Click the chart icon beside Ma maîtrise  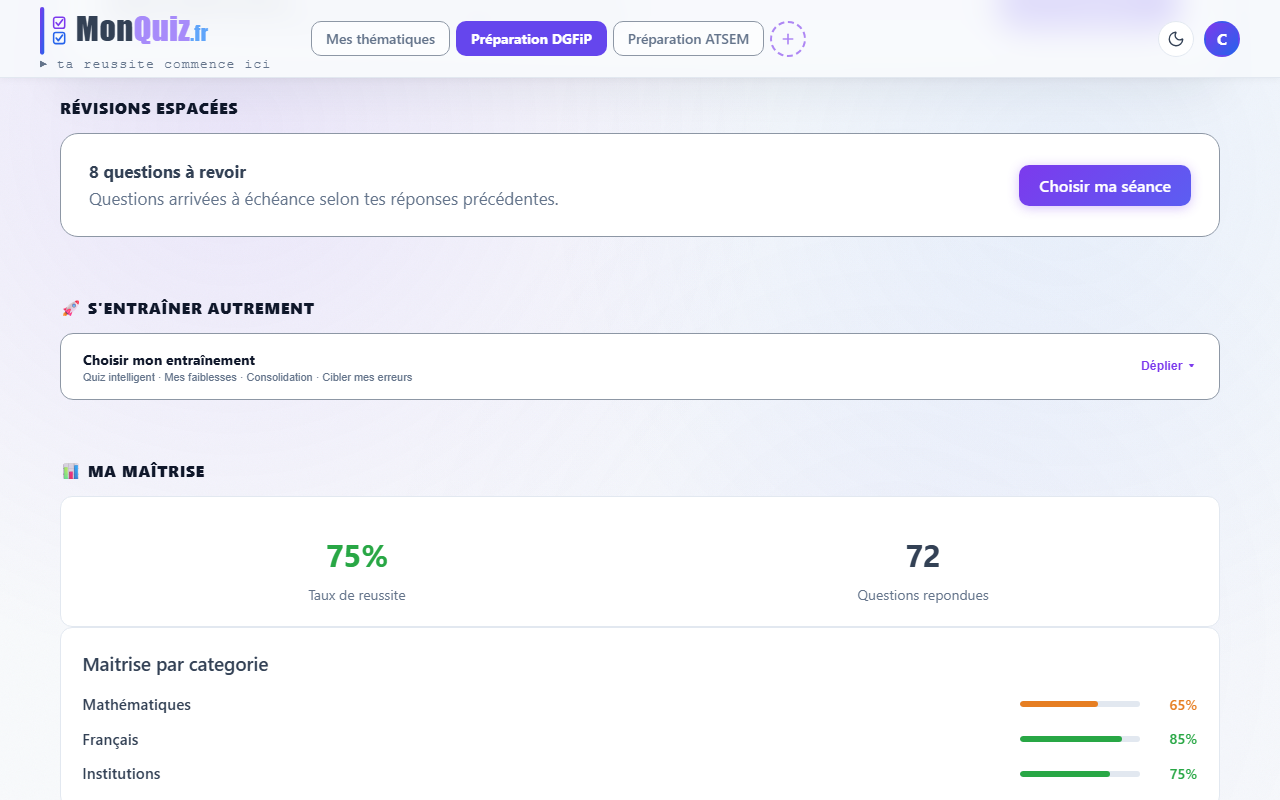click(71, 471)
